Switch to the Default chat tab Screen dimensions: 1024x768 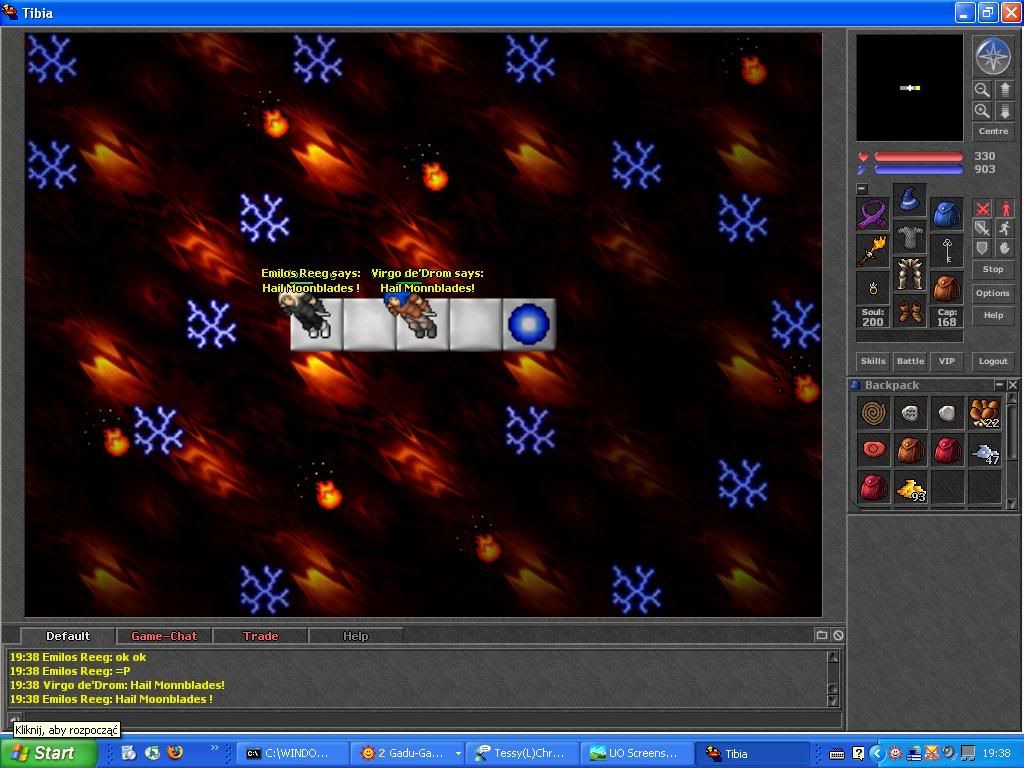[x=68, y=636]
